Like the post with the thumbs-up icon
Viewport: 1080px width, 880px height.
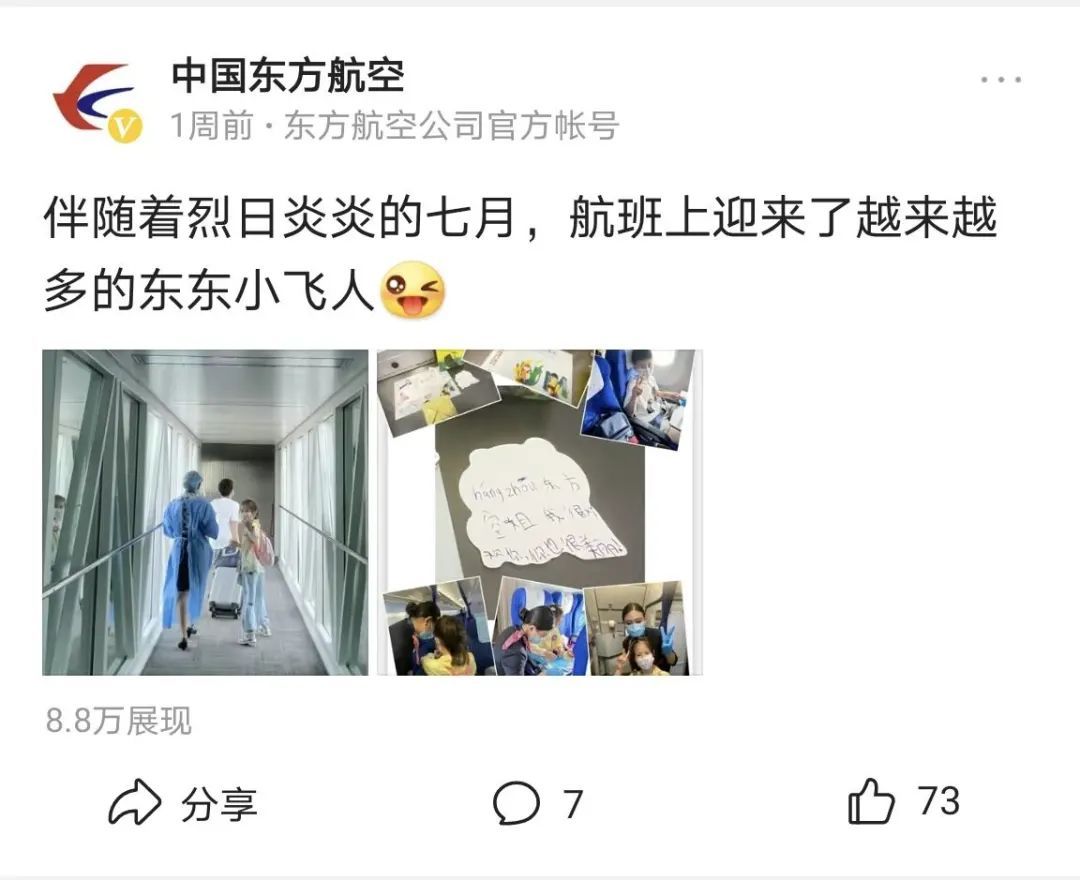coord(871,801)
